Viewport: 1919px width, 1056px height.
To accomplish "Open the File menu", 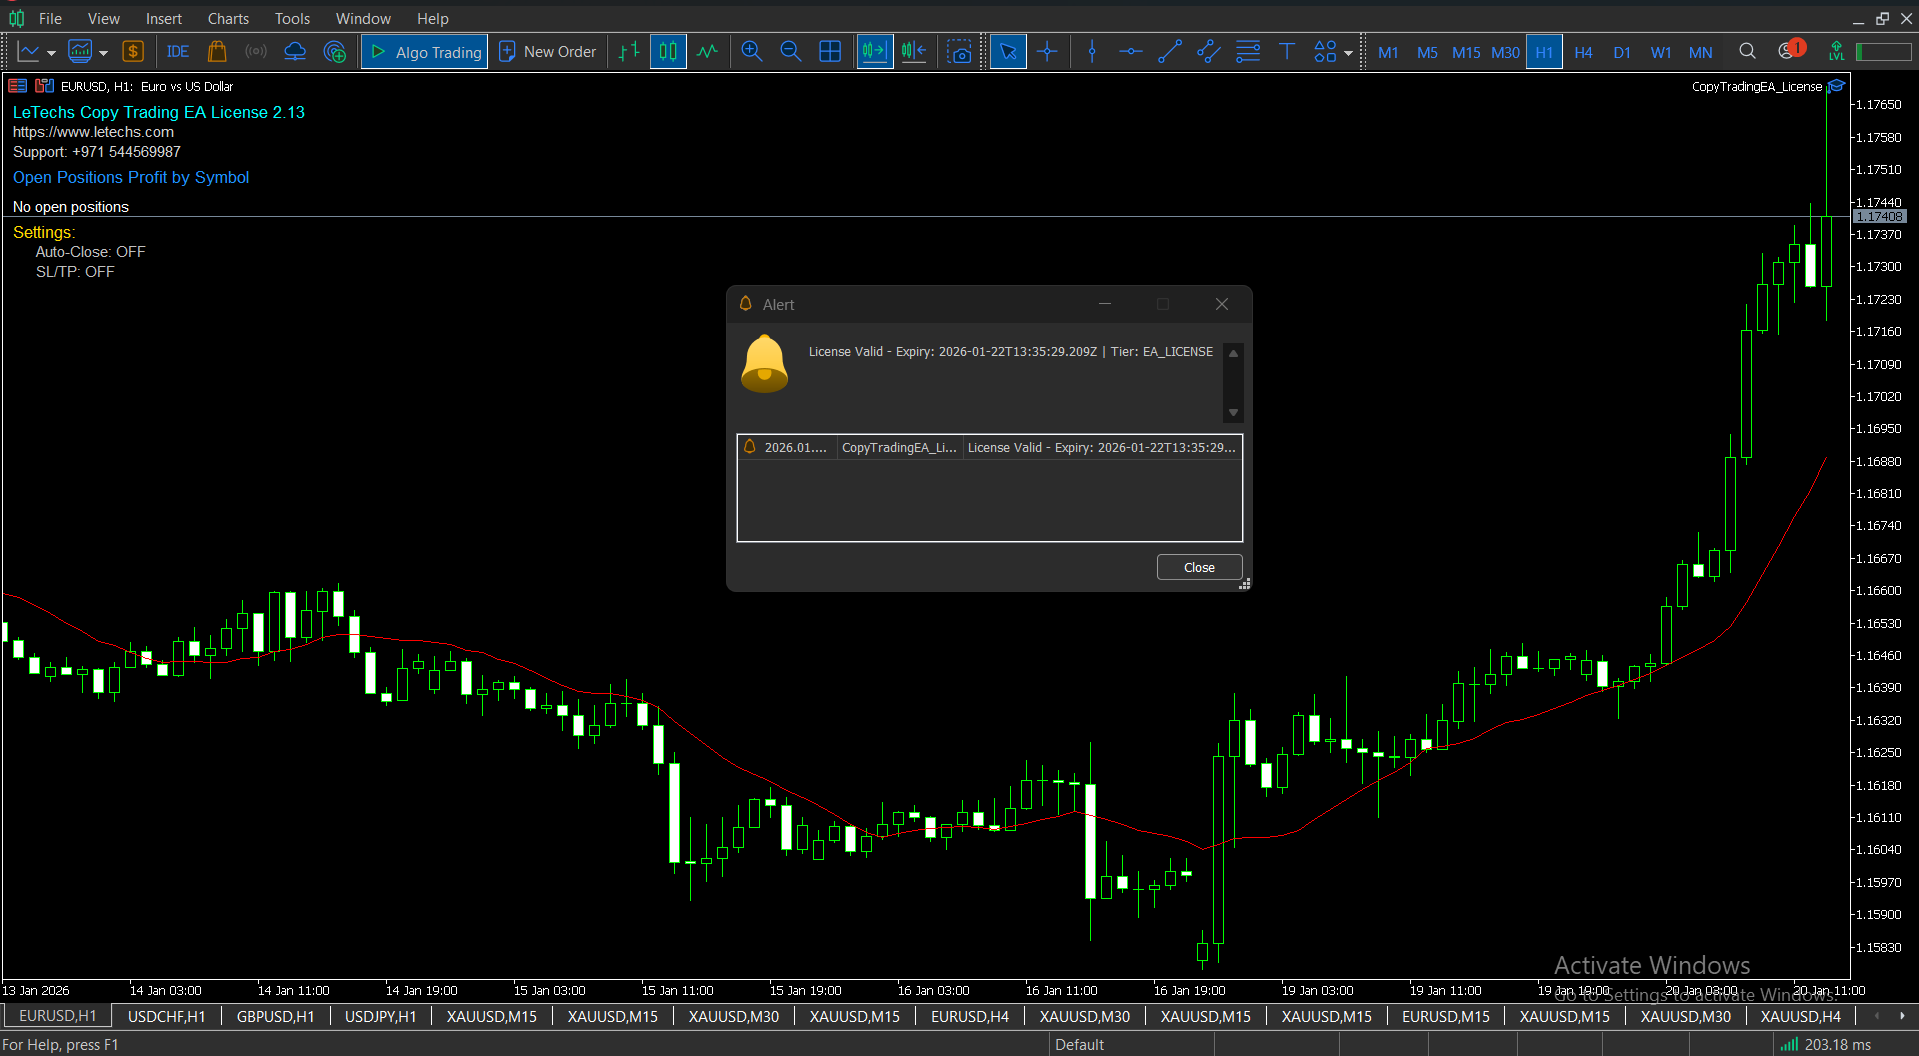I will coord(50,18).
